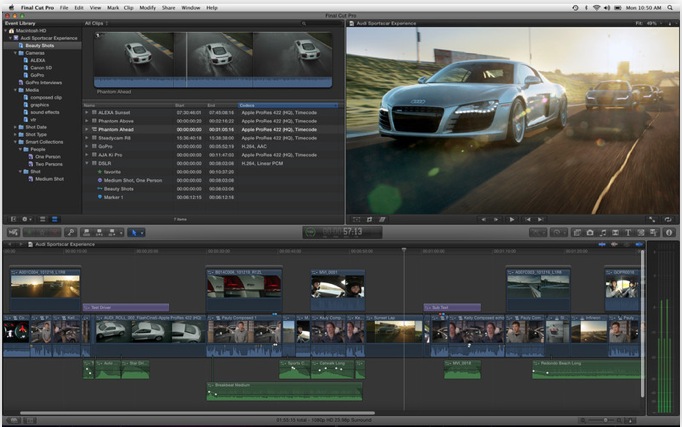The height and width of the screenshot is (427, 682).
Task: Open the Clip menu
Action: click(129, 7)
